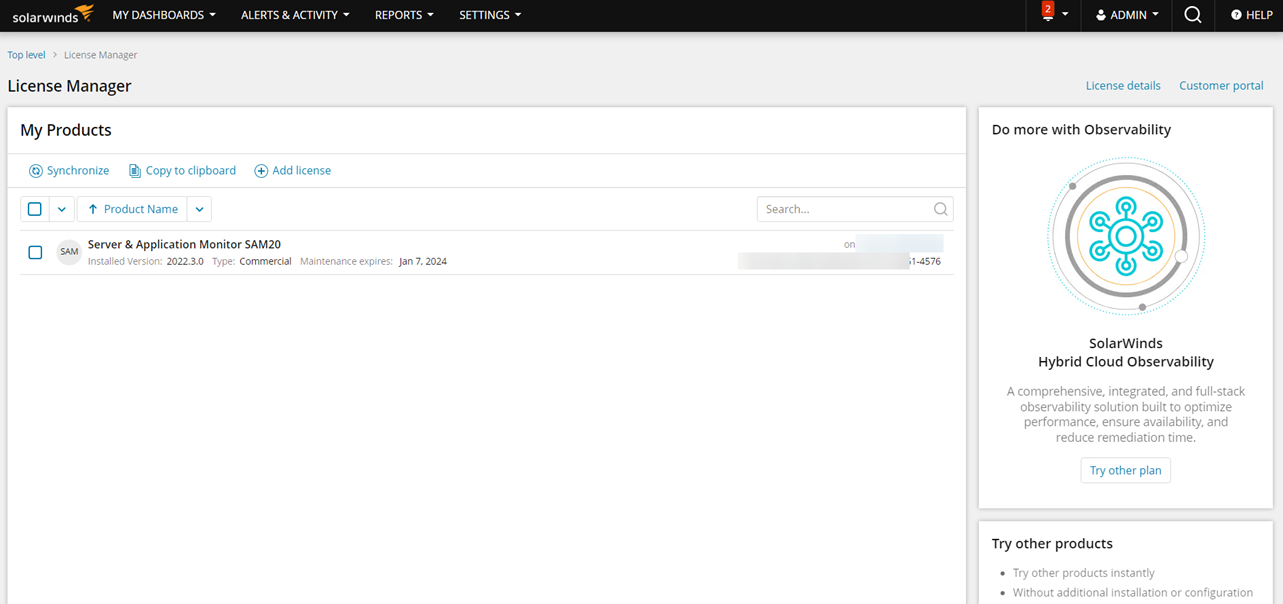Click installed version 2022.3.0

[x=185, y=262]
